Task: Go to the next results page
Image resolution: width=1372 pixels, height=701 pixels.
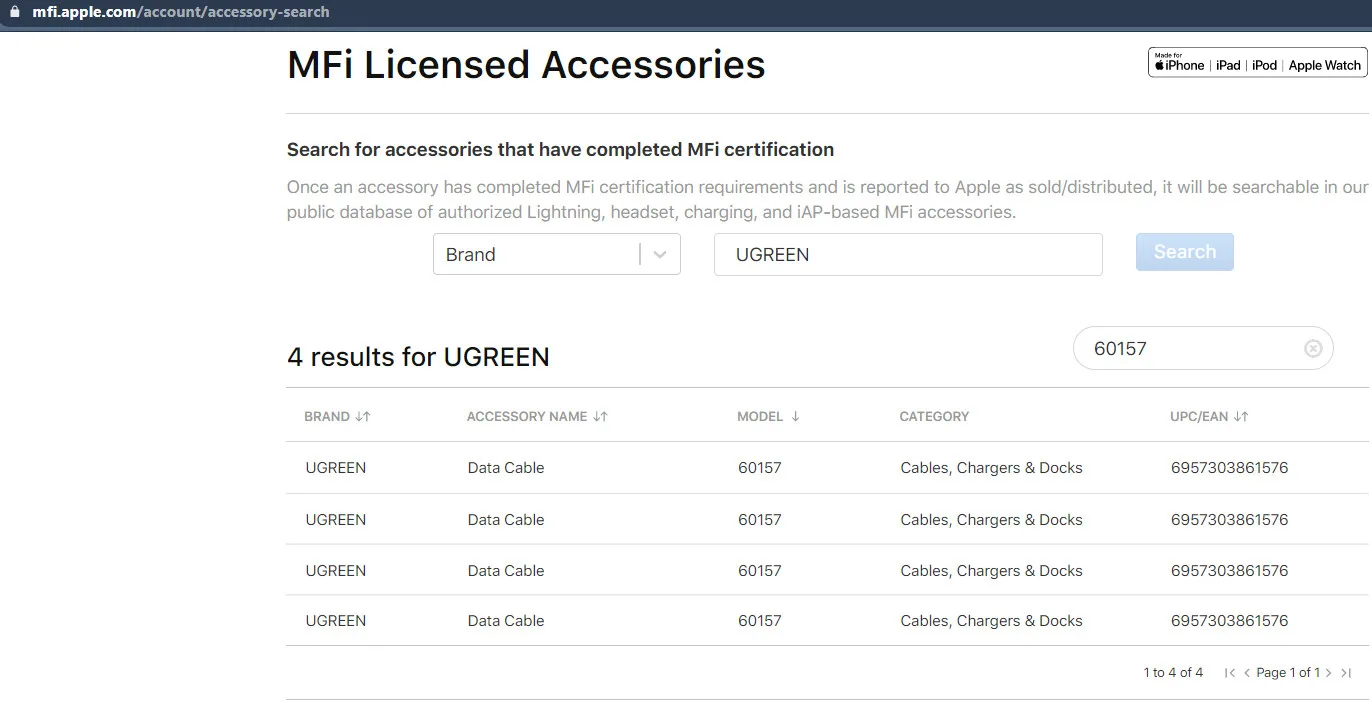Action: coord(1329,673)
